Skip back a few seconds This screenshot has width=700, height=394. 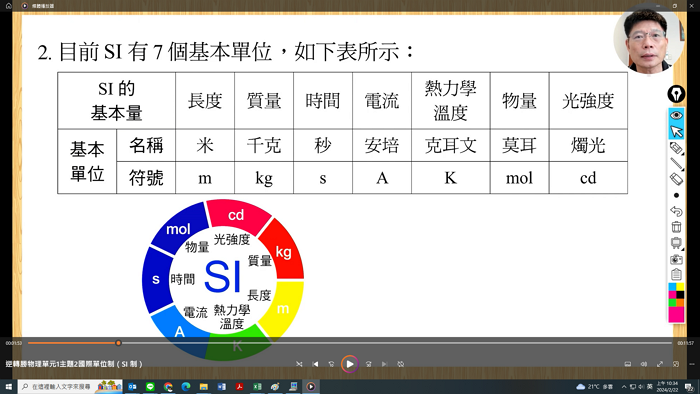coord(331,364)
